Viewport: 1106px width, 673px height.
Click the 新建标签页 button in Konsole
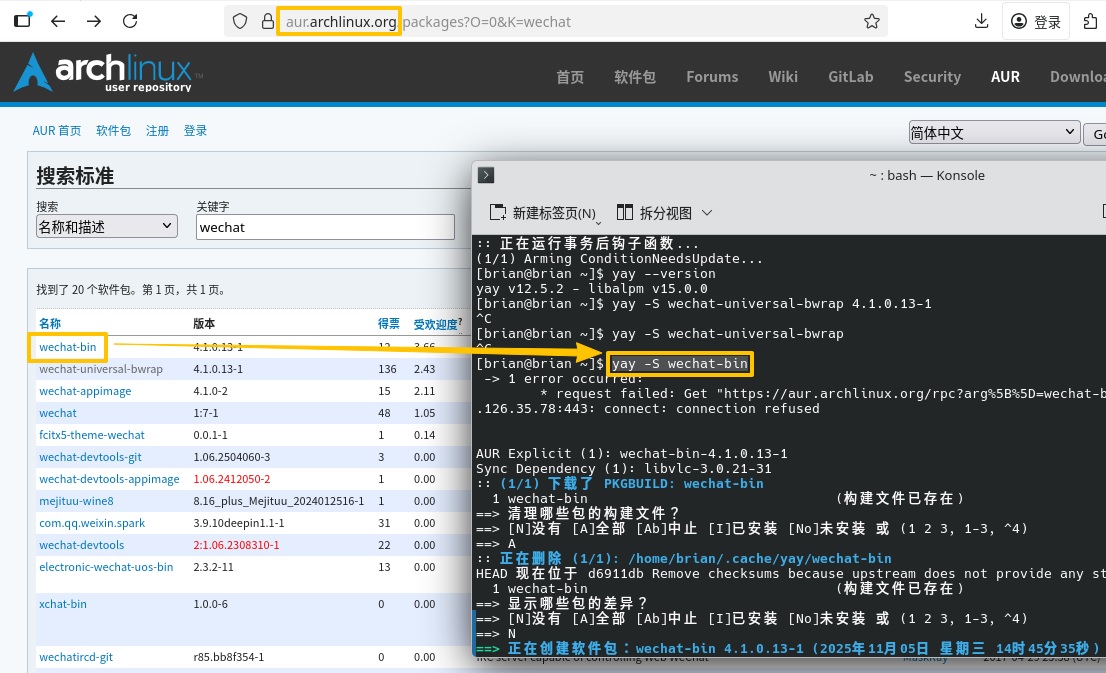tap(543, 213)
